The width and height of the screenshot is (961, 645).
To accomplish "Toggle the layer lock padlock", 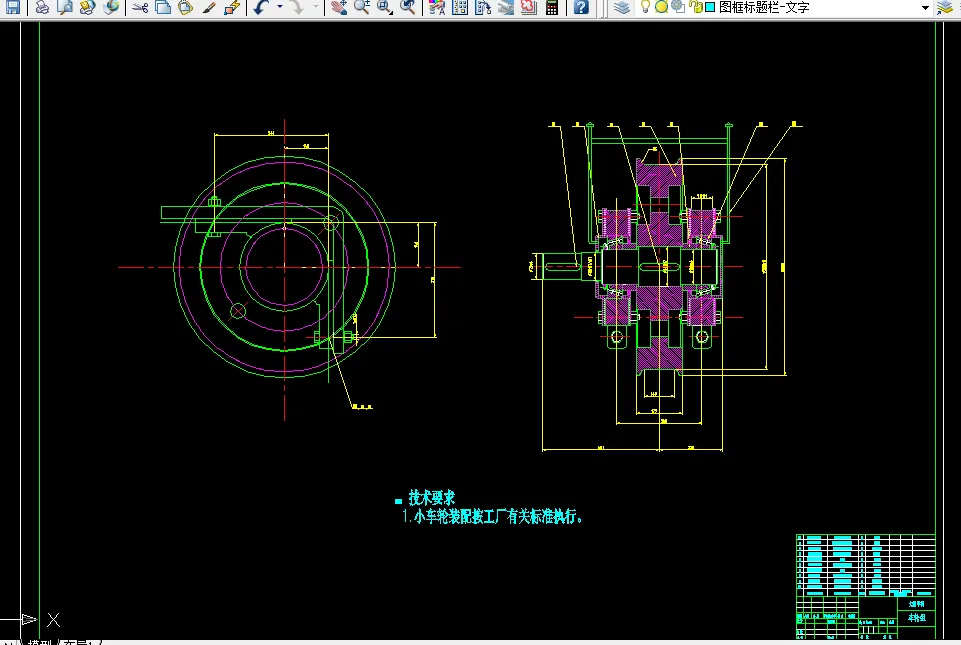I will point(696,7).
